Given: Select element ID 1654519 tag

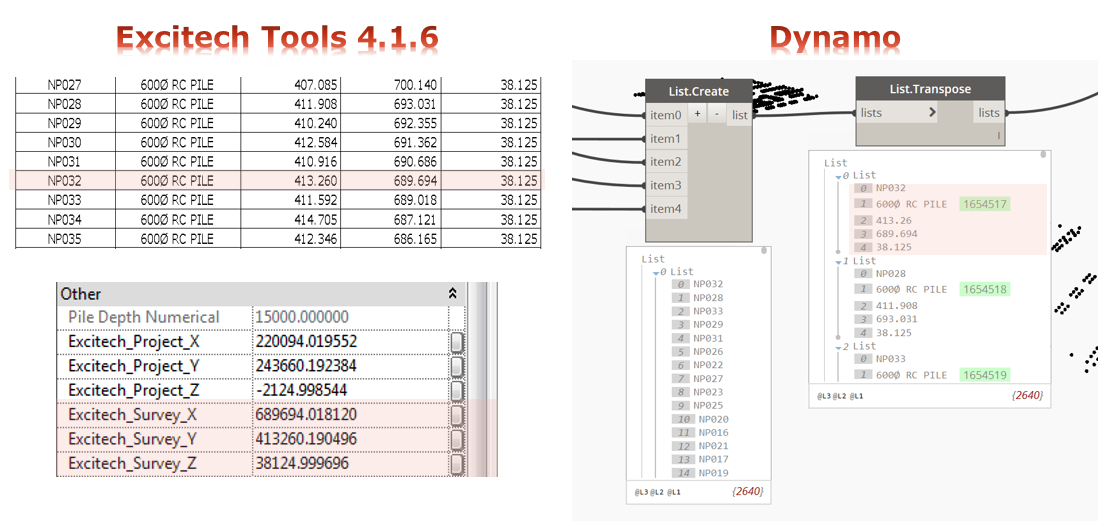Looking at the screenshot, I should 984,374.
